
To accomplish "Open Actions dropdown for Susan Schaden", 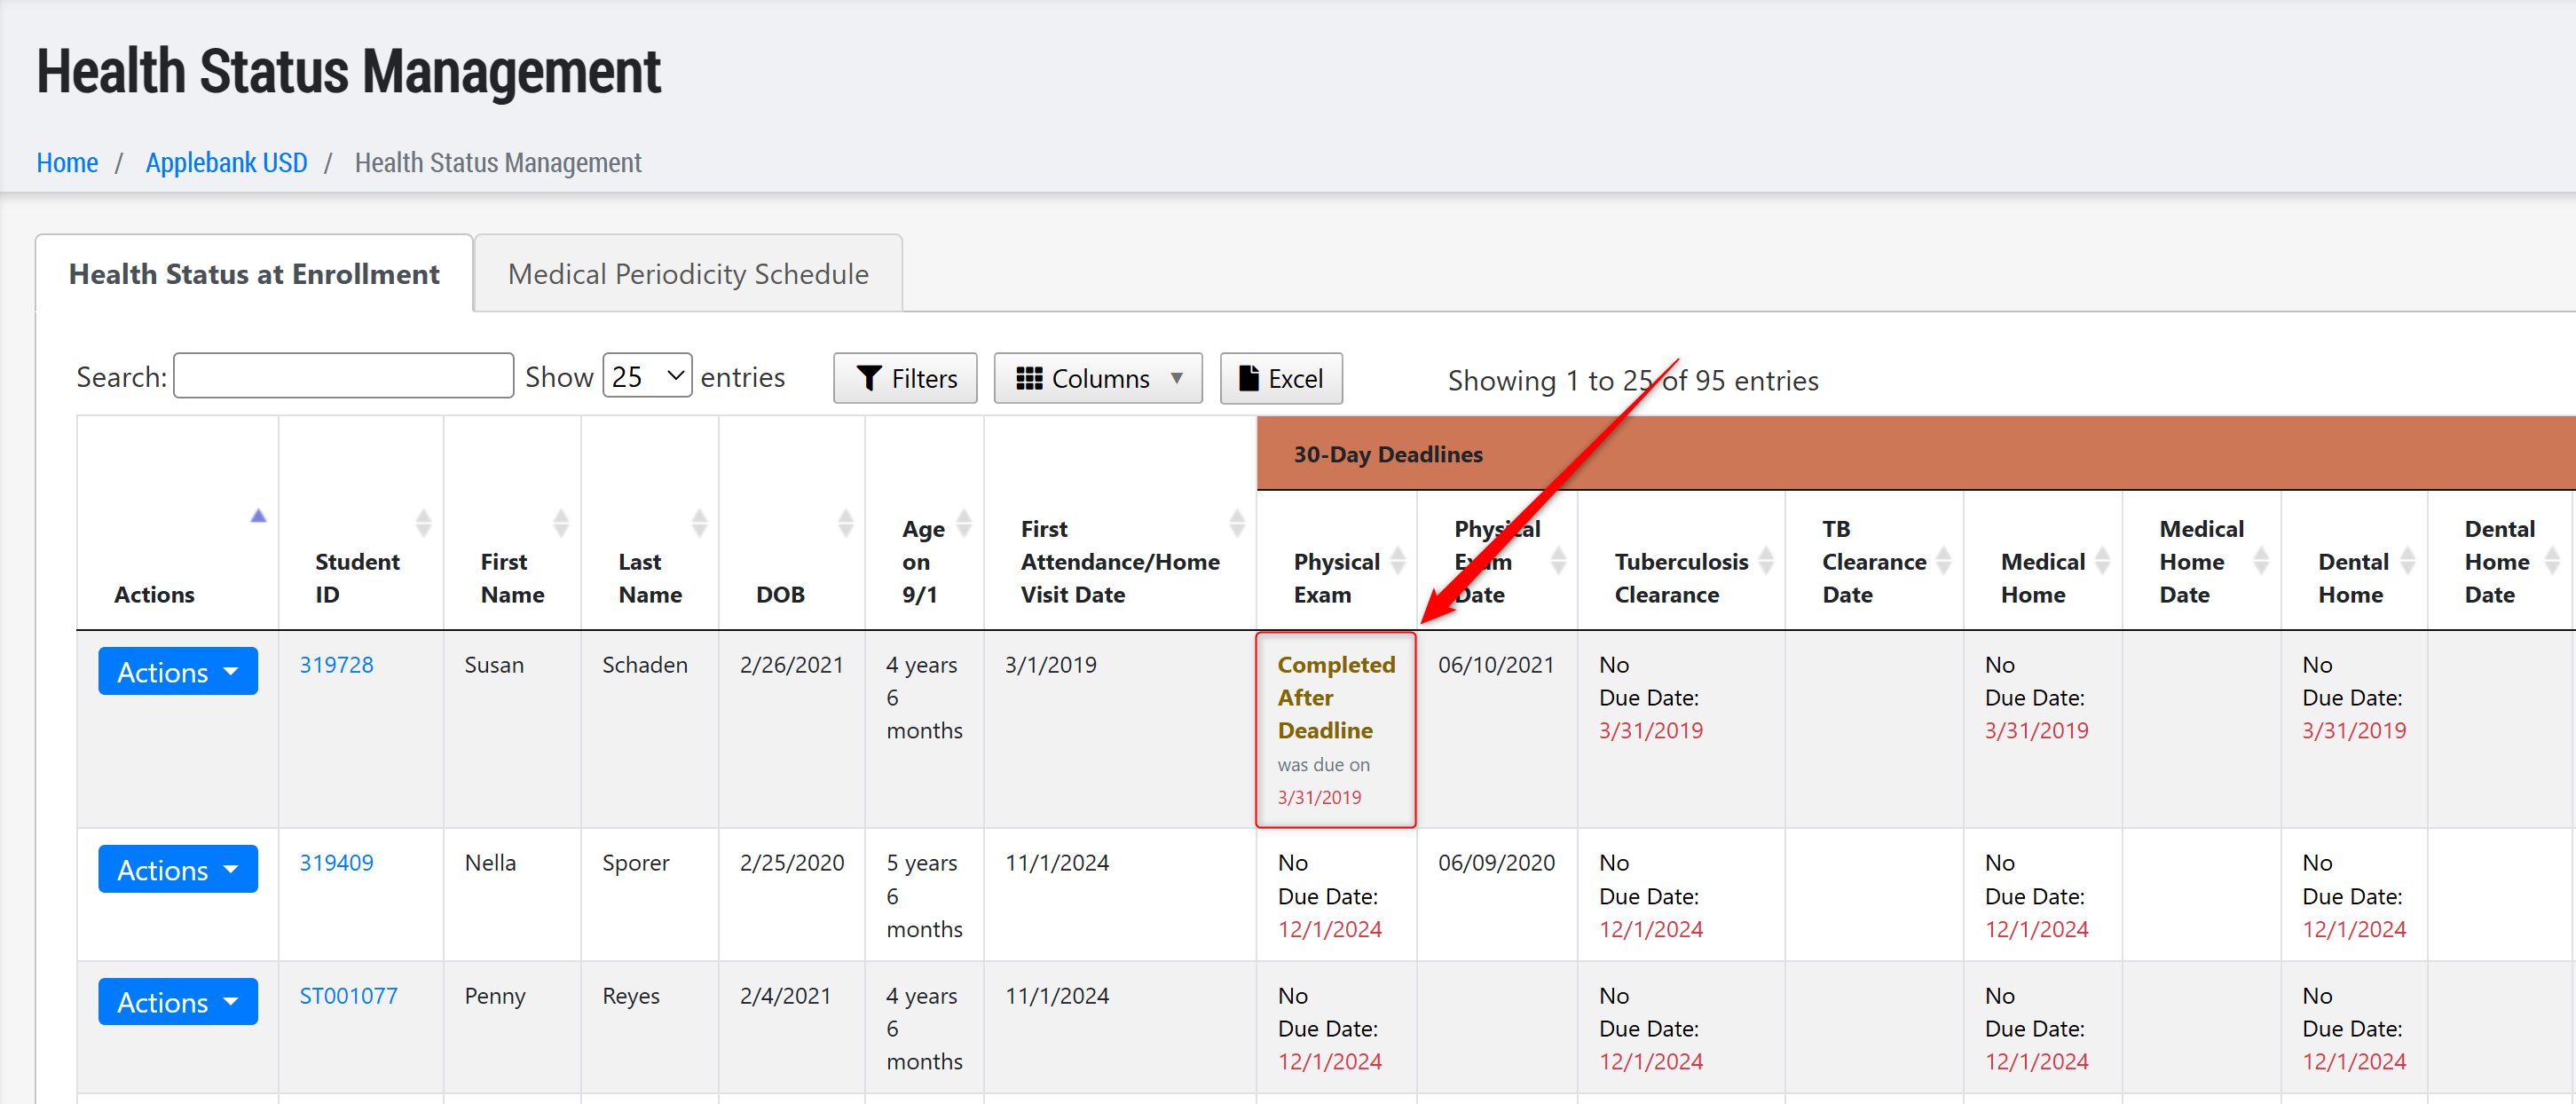I will click(x=177, y=672).
